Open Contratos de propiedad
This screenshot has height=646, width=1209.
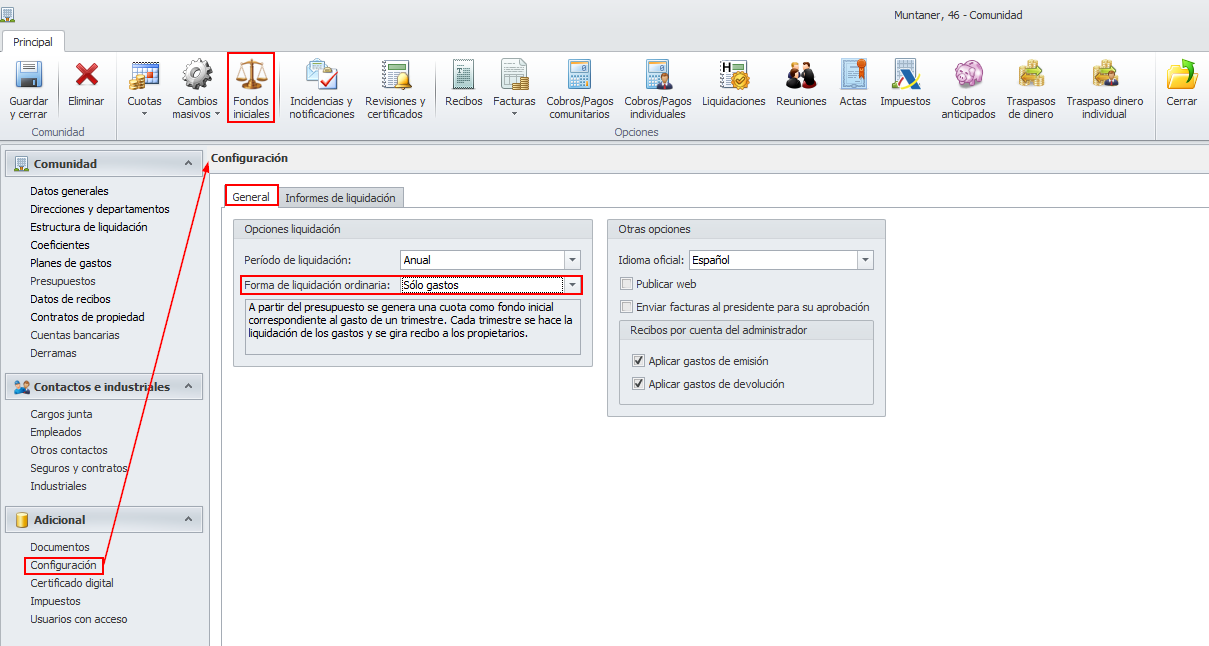tap(87, 317)
